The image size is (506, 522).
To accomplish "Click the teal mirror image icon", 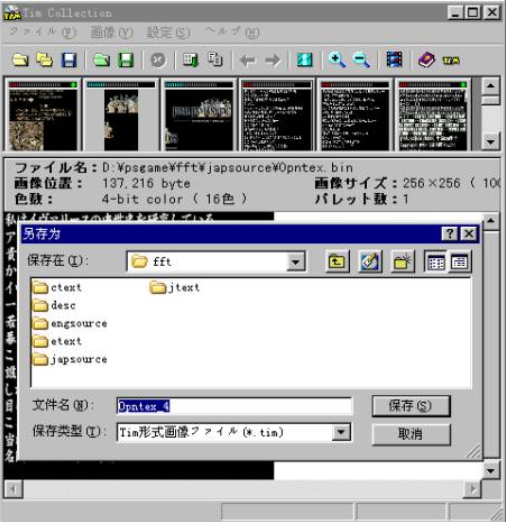I will pyautogui.click(x=305, y=60).
